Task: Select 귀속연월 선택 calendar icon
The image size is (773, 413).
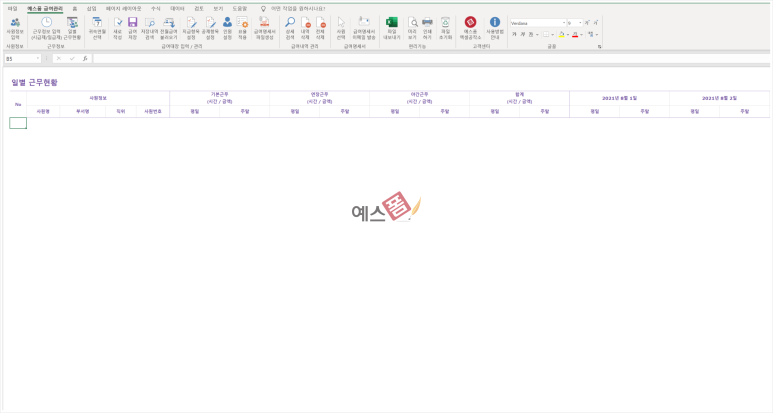Action: click(97, 23)
